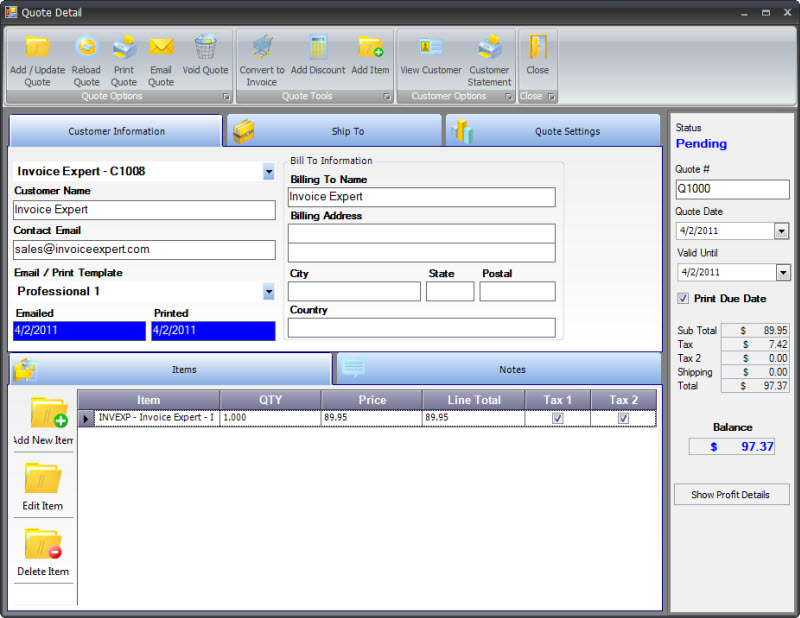This screenshot has height=618, width=800.
Task: Open the Quote Date calendar dropdown
Action: coord(781,231)
